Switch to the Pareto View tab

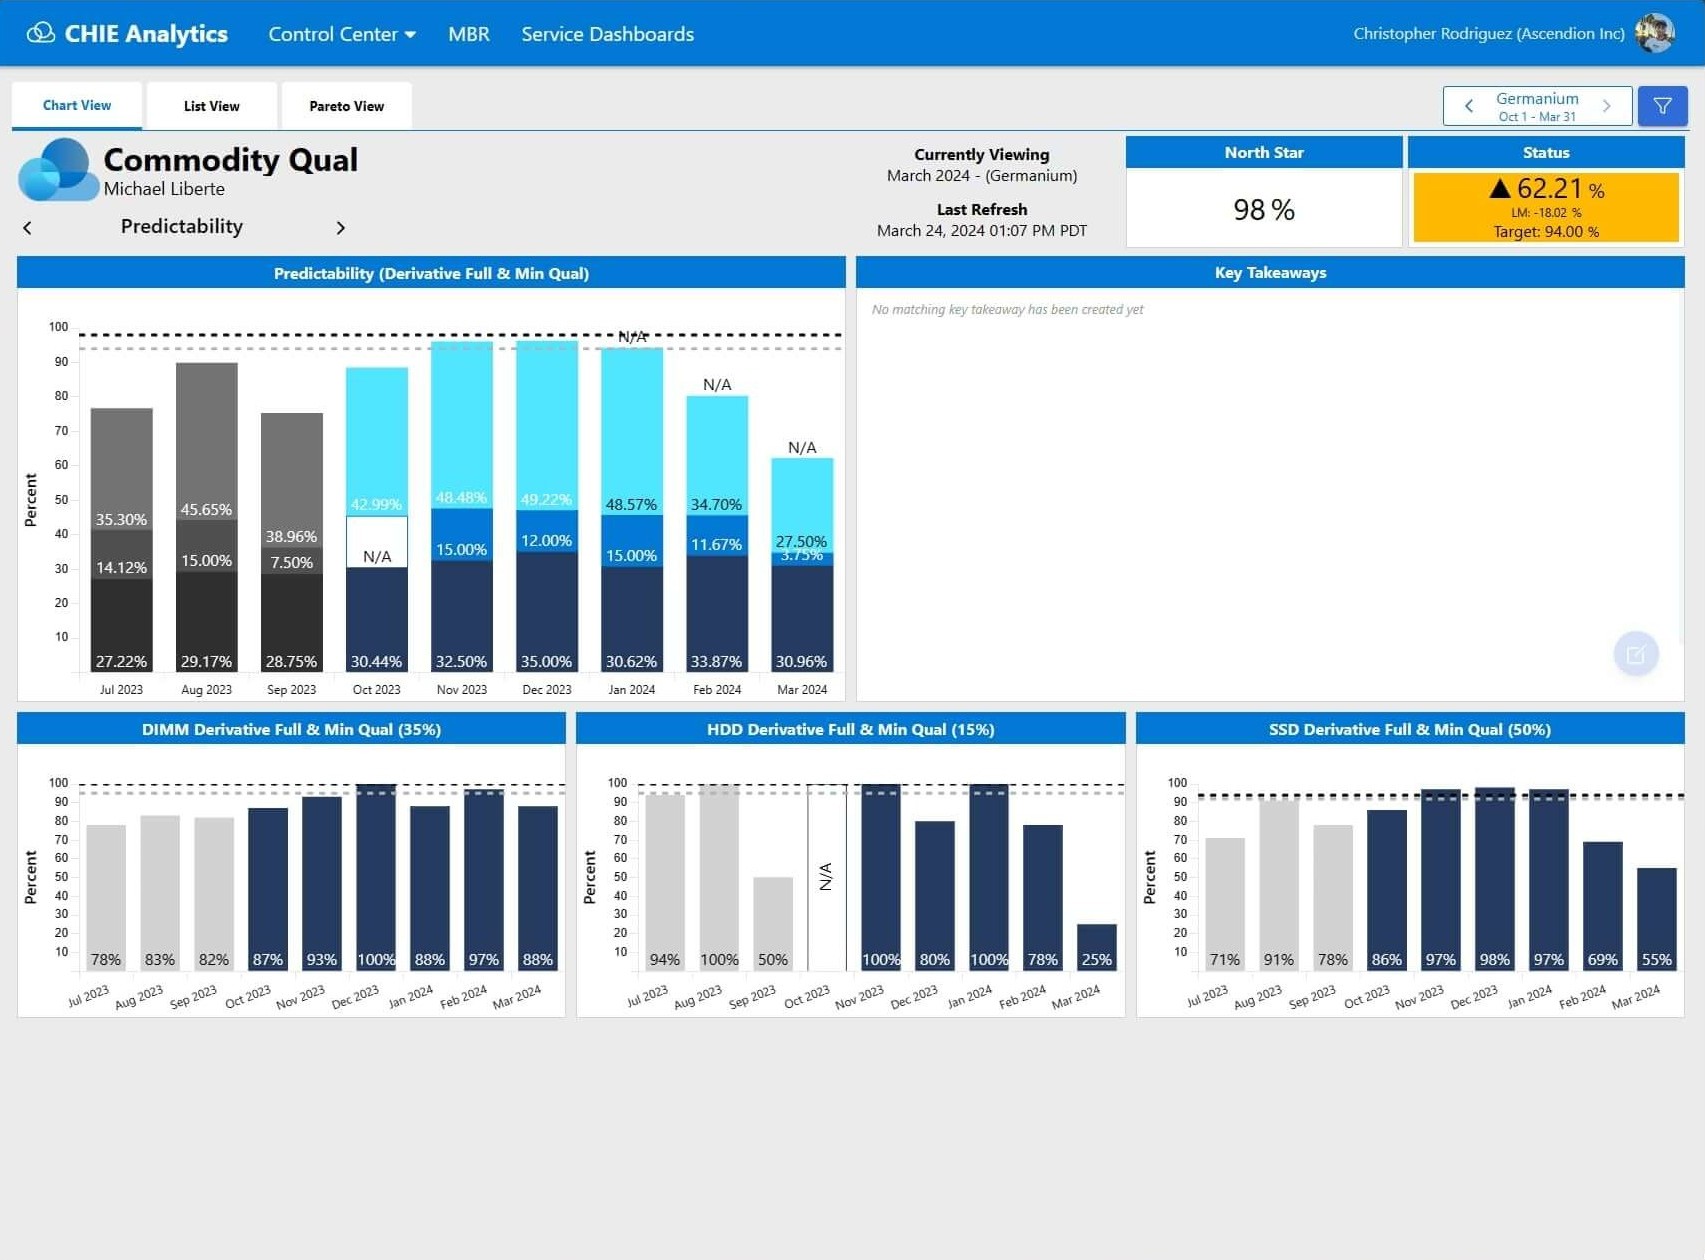coord(347,106)
